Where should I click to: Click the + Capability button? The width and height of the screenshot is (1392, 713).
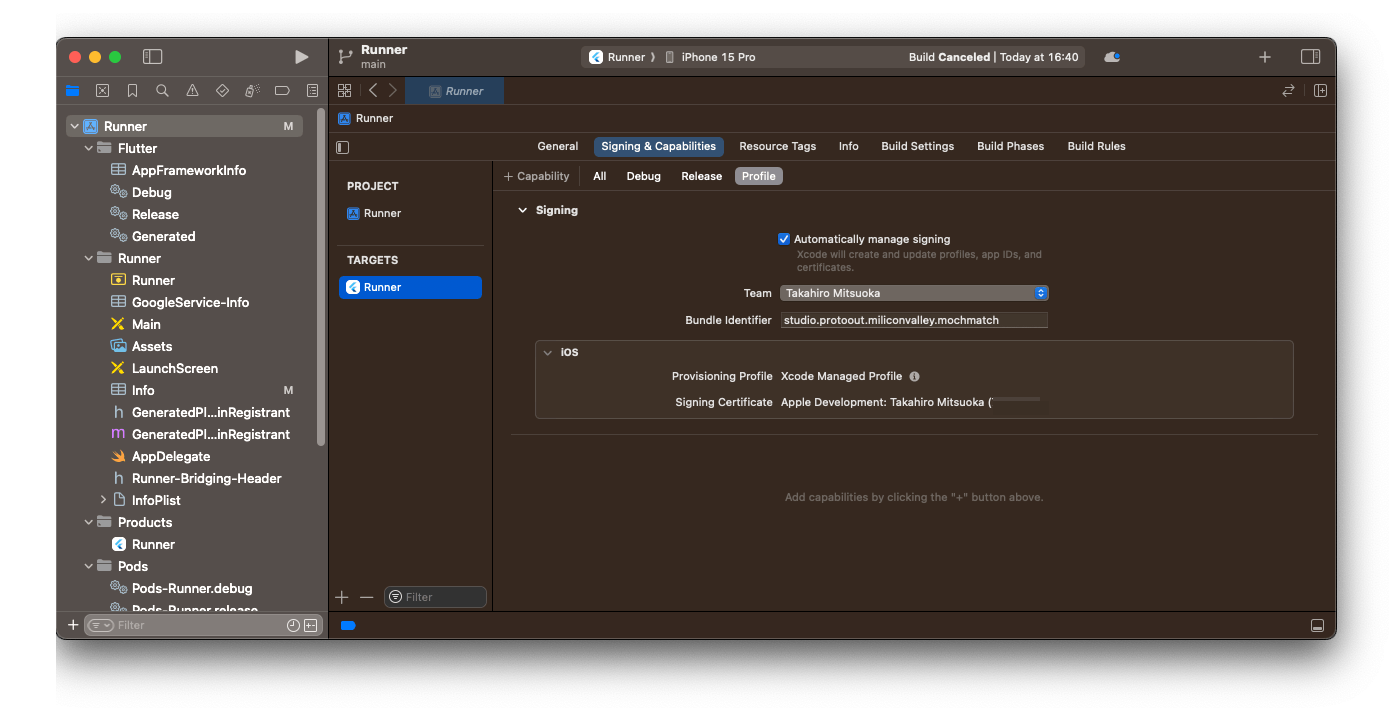[x=537, y=176]
